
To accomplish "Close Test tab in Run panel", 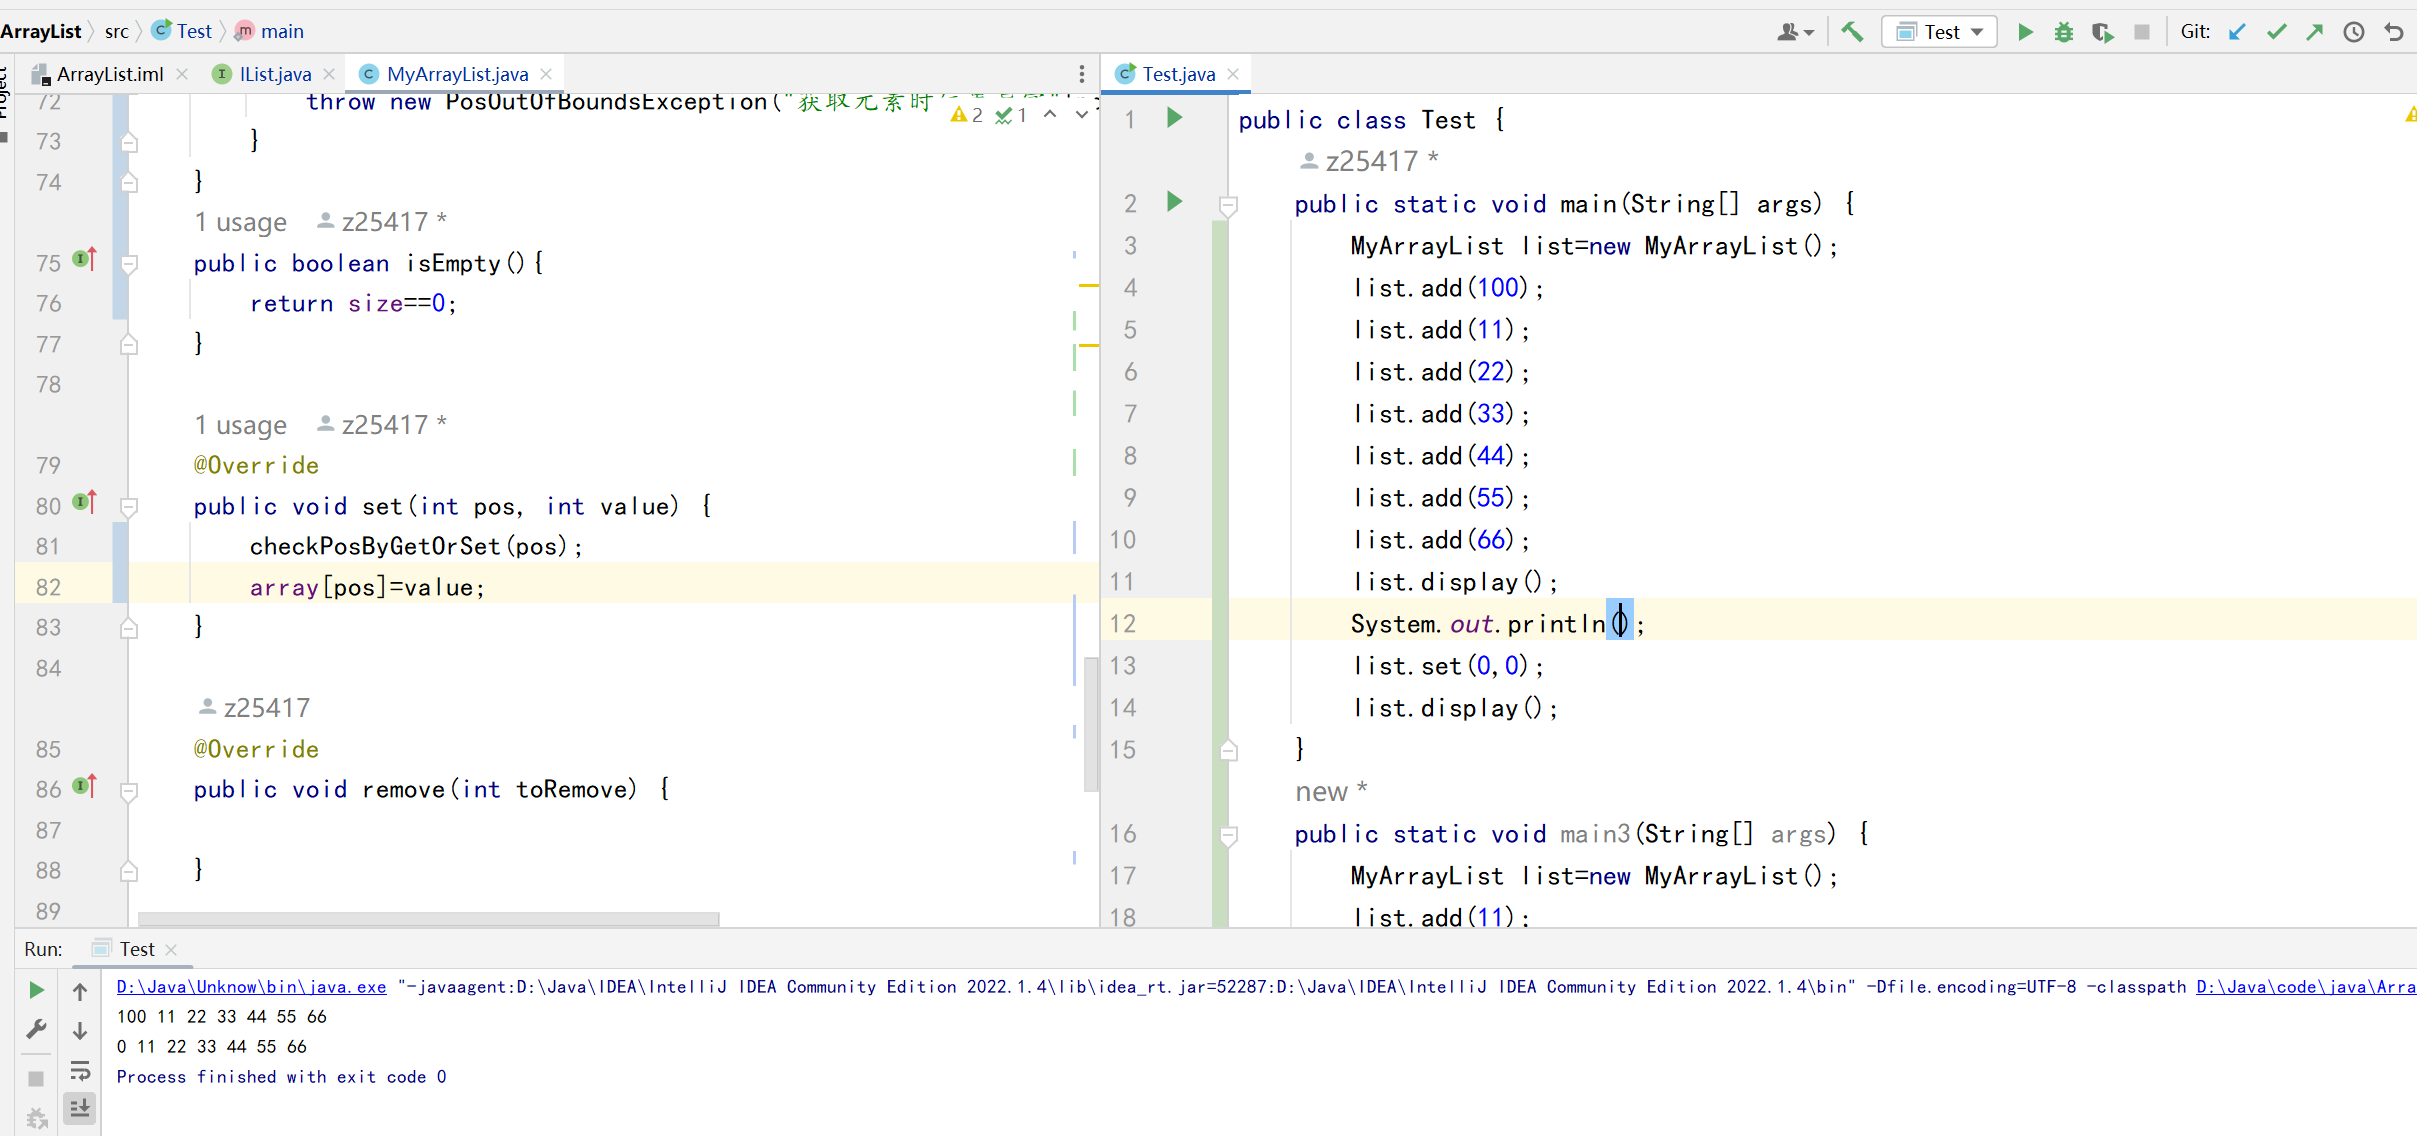I will click(171, 950).
